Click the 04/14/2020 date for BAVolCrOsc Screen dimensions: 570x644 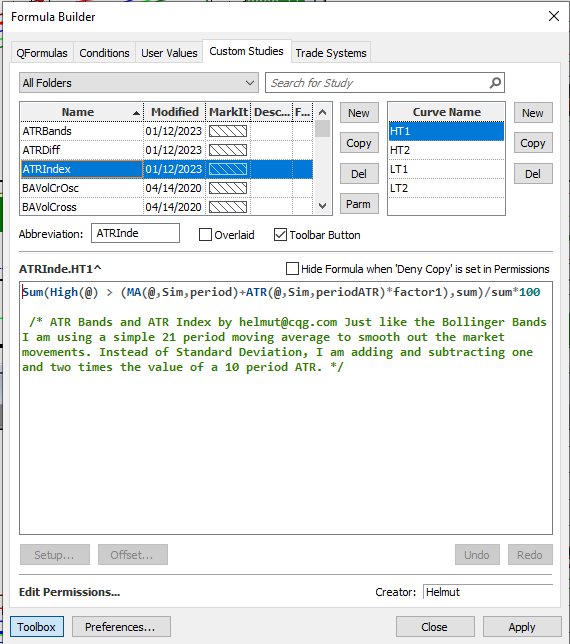pyautogui.click(x=174, y=188)
